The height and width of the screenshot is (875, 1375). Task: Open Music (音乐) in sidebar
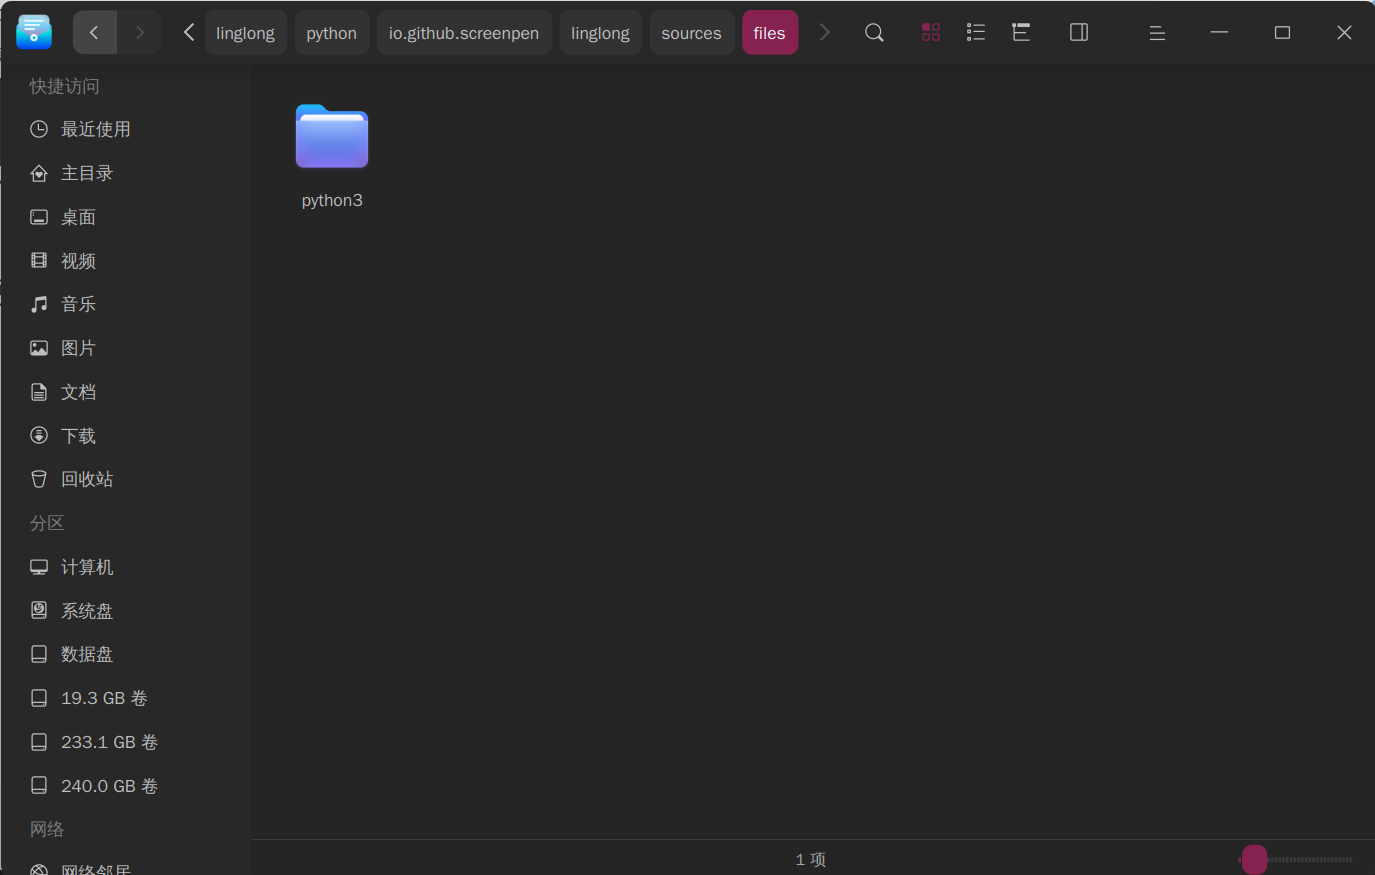pyautogui.click(x=125, y=304)
